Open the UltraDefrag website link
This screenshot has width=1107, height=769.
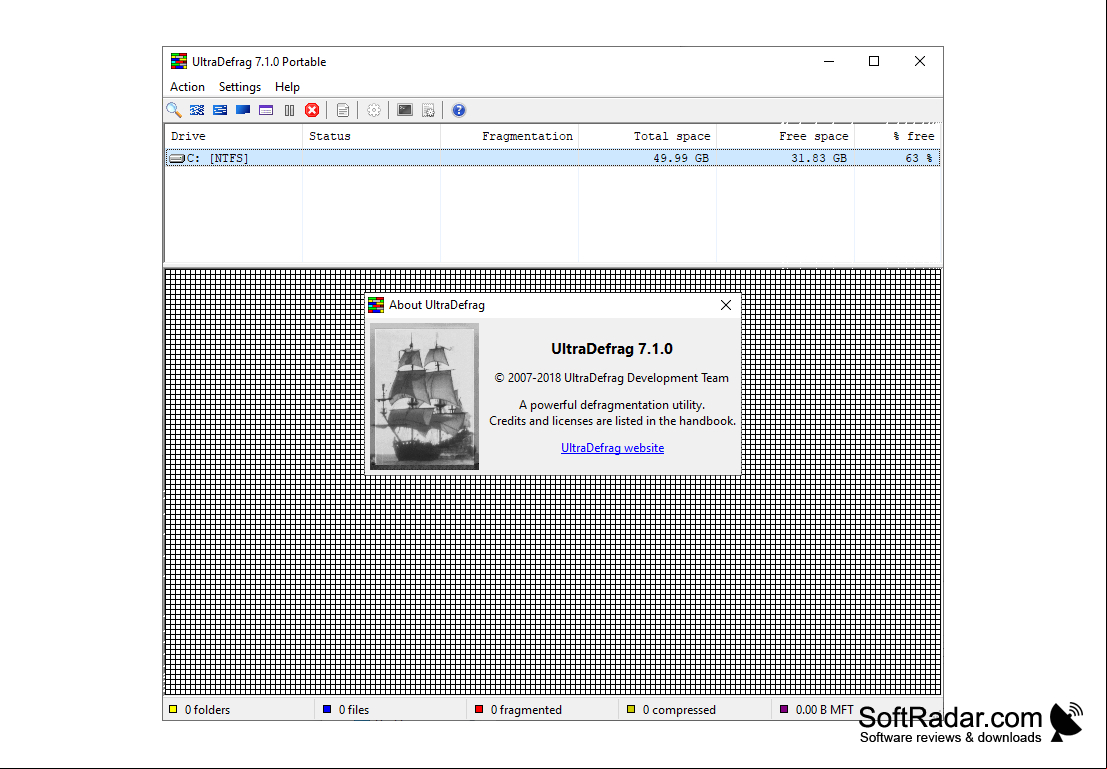click(x=612, y=448)
